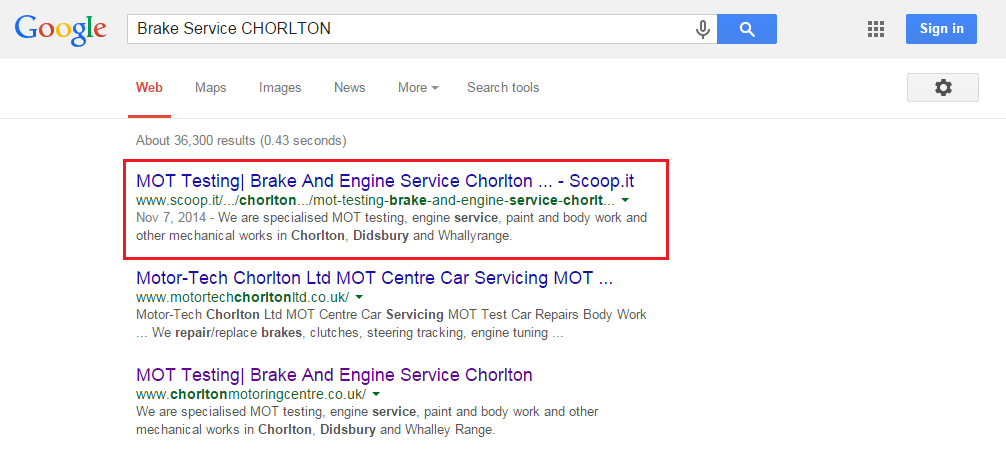
Task: Click the Google logo
Action: (60, 28)
